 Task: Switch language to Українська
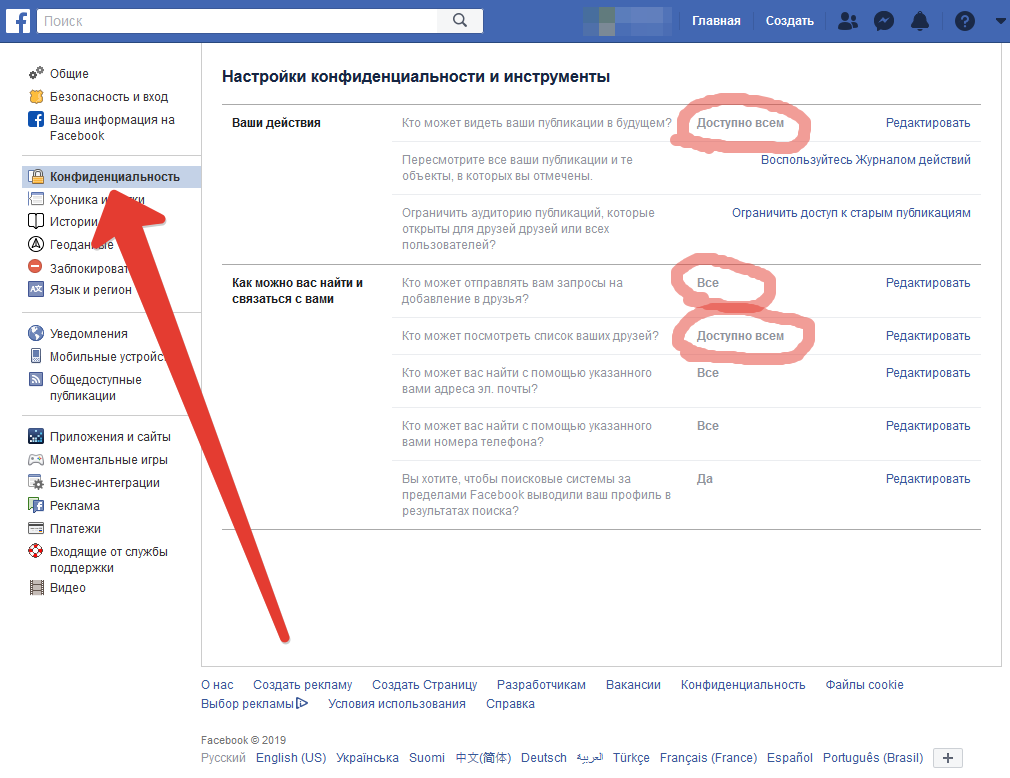tap(367, 758)
